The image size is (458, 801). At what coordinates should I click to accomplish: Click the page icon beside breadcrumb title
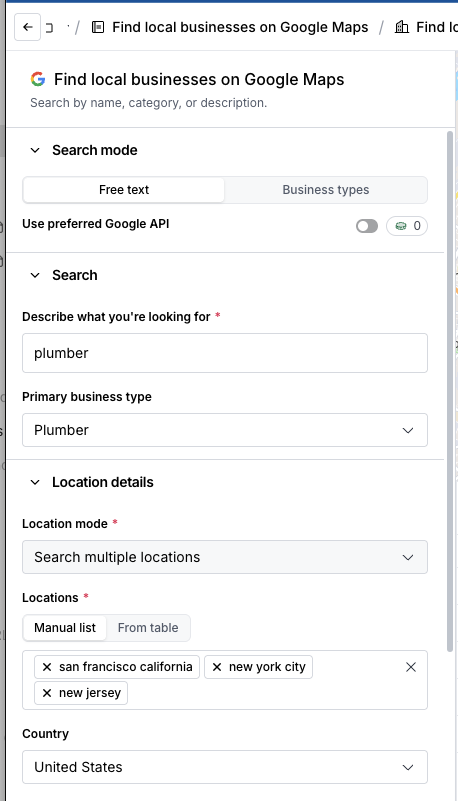pos(98,27)
